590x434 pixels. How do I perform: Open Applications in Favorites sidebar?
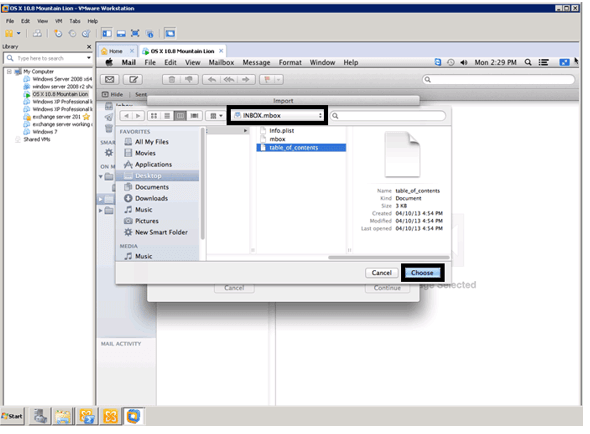153,164
